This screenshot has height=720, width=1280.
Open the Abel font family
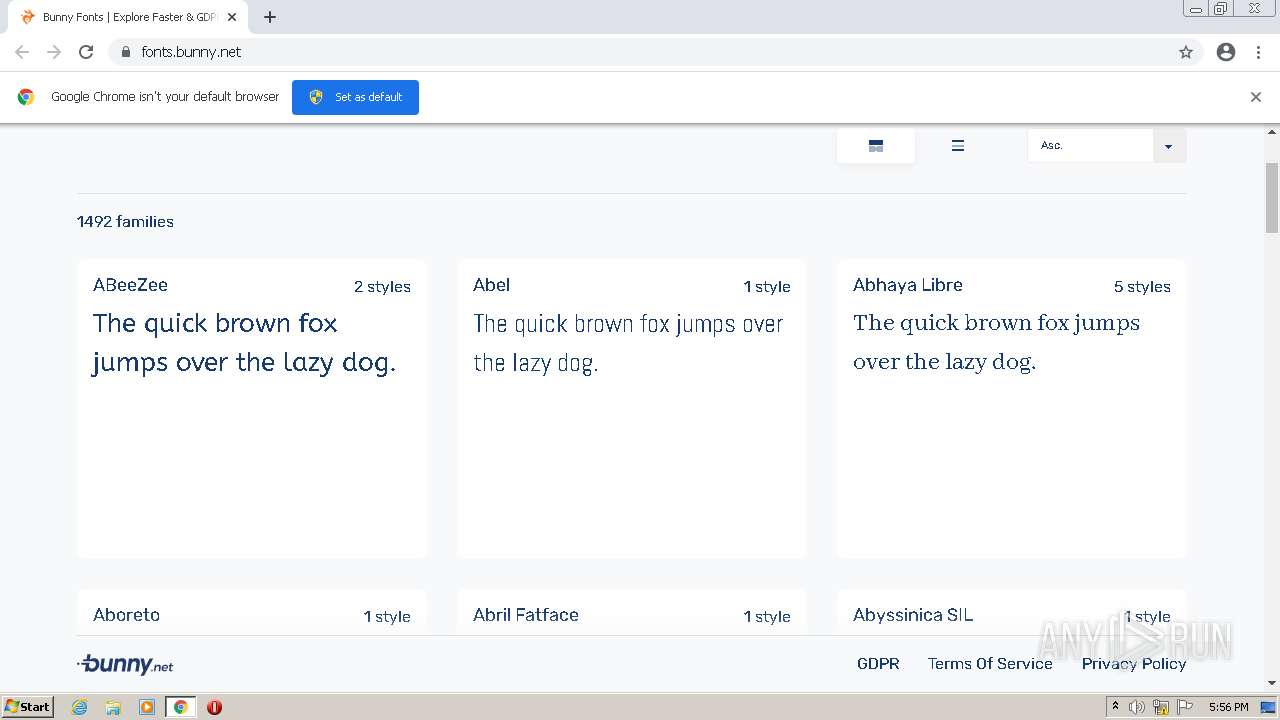tap(632, 408)
